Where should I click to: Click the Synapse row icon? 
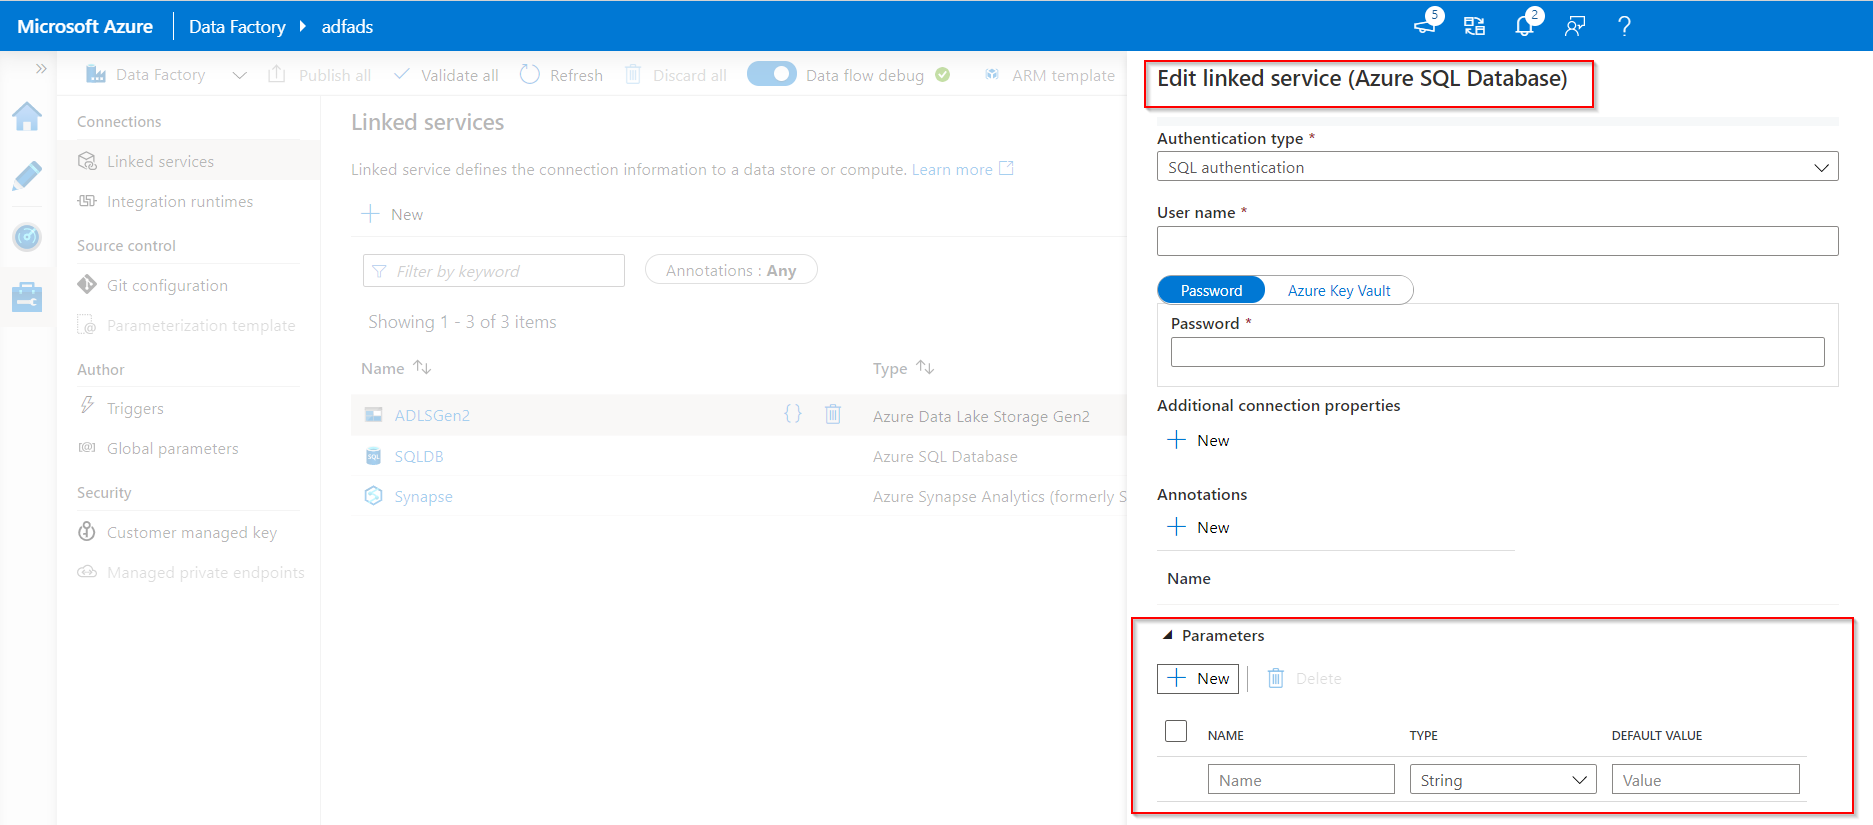pos(374,496)
